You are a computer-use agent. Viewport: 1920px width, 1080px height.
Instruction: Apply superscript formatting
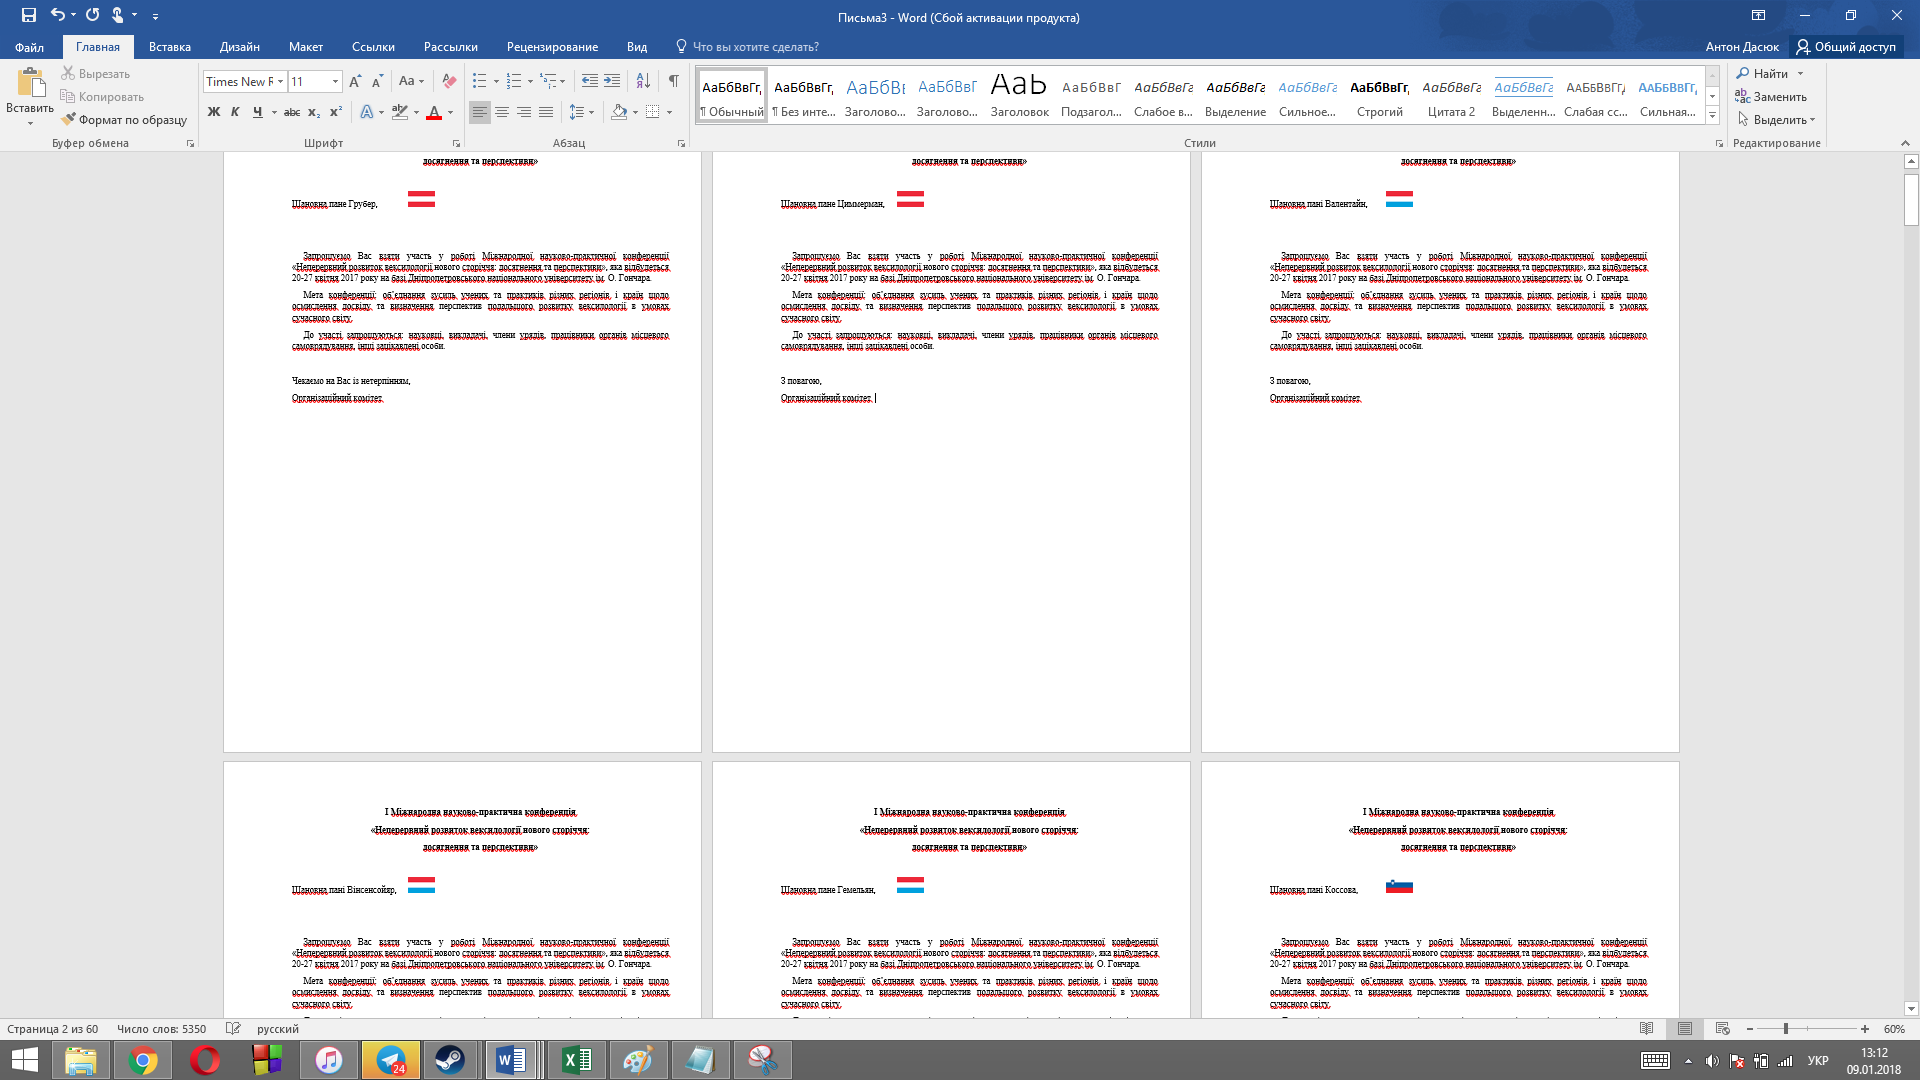point(336,112)
